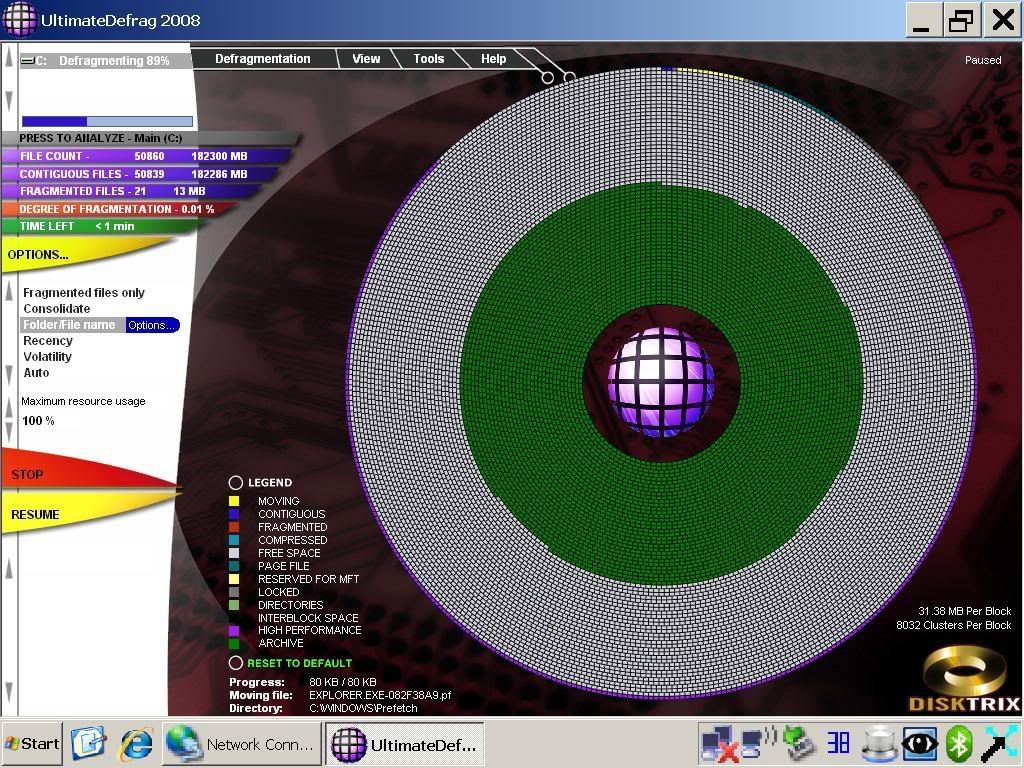
Task: Click the green Bluetooth tray icon
Action: [x=959, y=743]
